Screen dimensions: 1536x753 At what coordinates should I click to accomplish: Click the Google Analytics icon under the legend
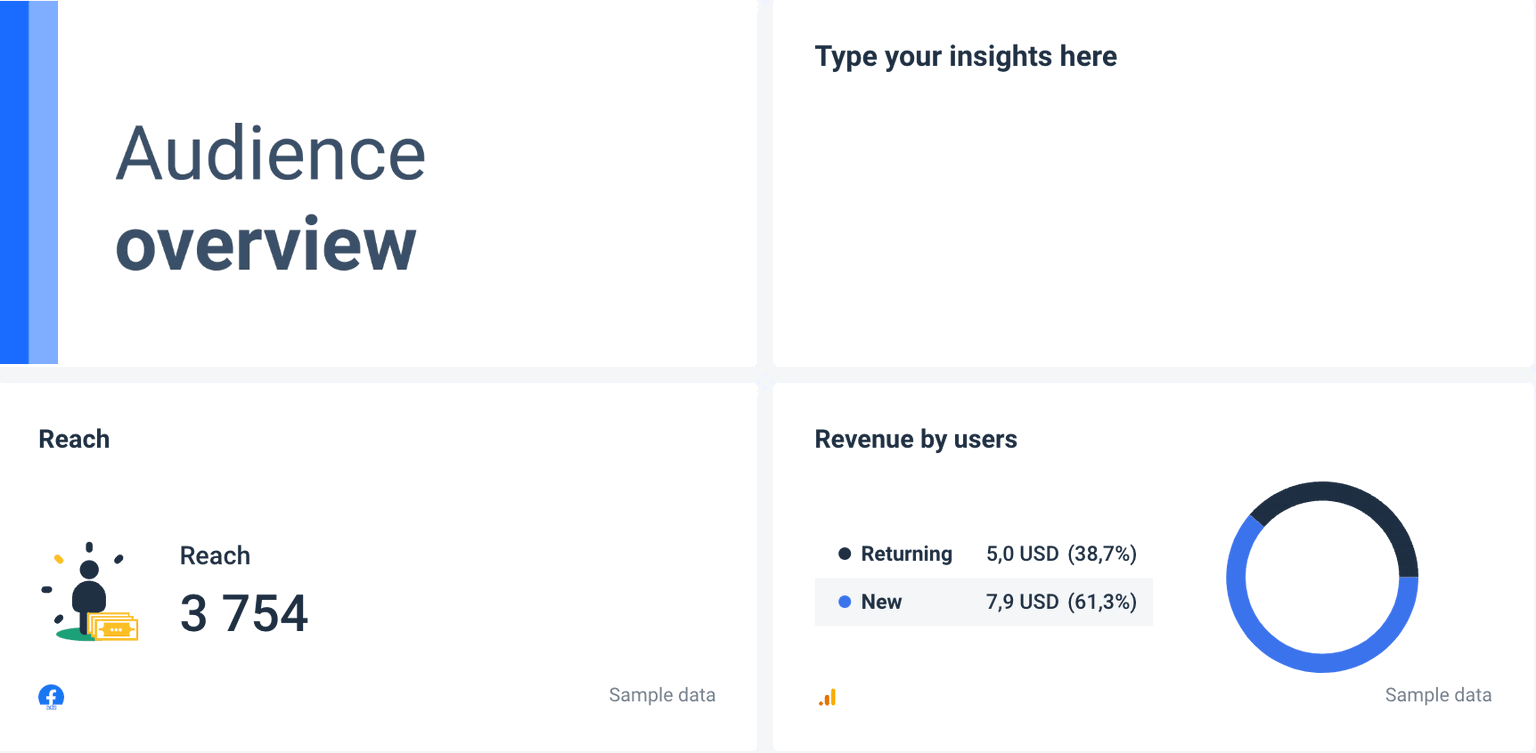[828, 698]
